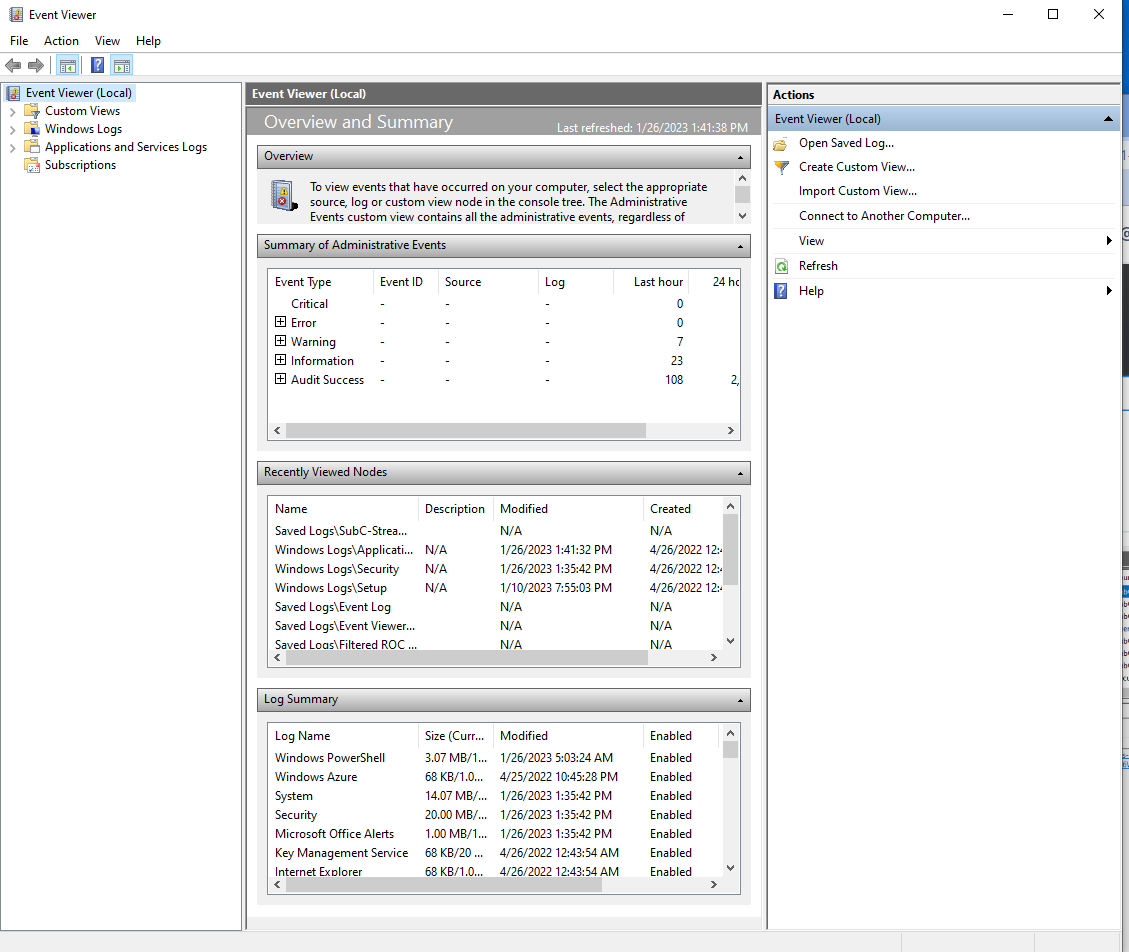Click the blue Help toolbar icon
1129x952 pixels.
pos(97,66)
